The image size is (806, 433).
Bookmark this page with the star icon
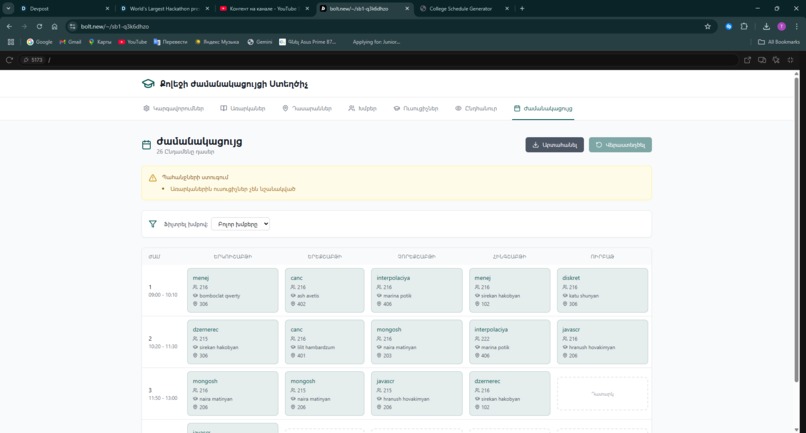707,26
